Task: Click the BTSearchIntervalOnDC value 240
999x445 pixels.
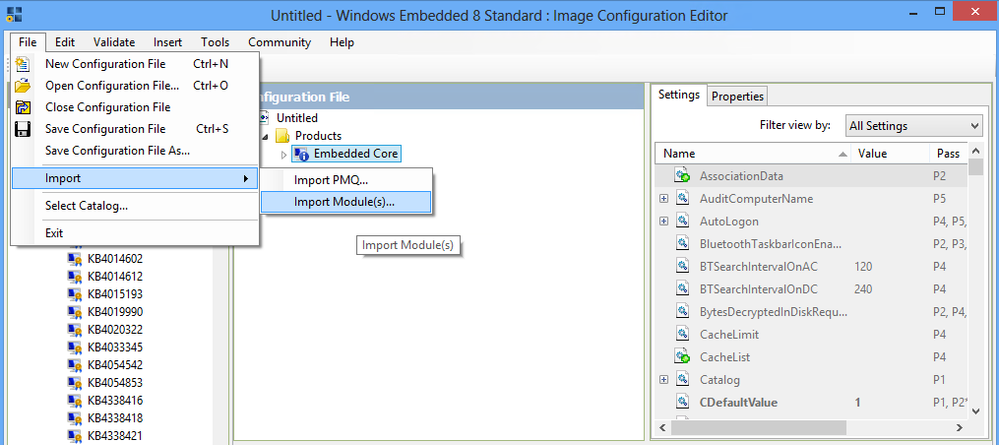Action: [863, 289]
